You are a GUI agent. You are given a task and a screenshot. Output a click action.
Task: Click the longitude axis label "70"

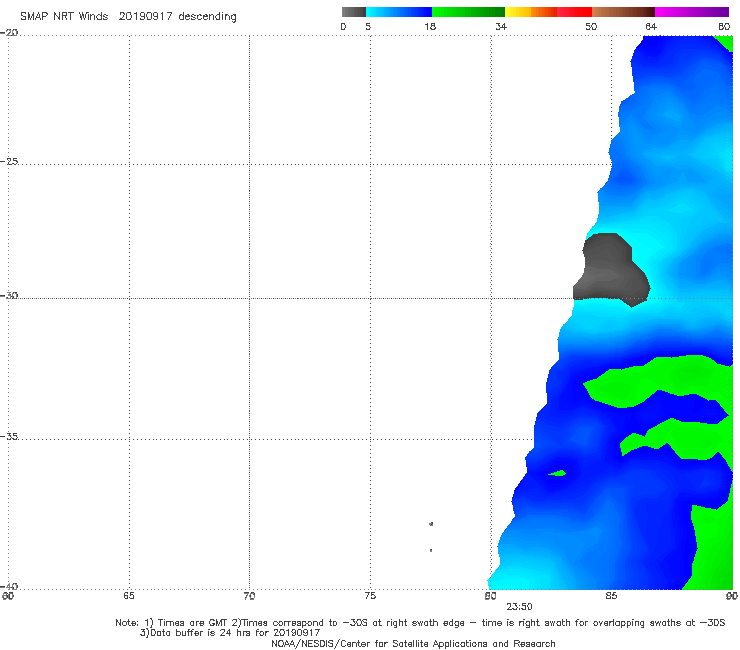click(x=249, y=596)
